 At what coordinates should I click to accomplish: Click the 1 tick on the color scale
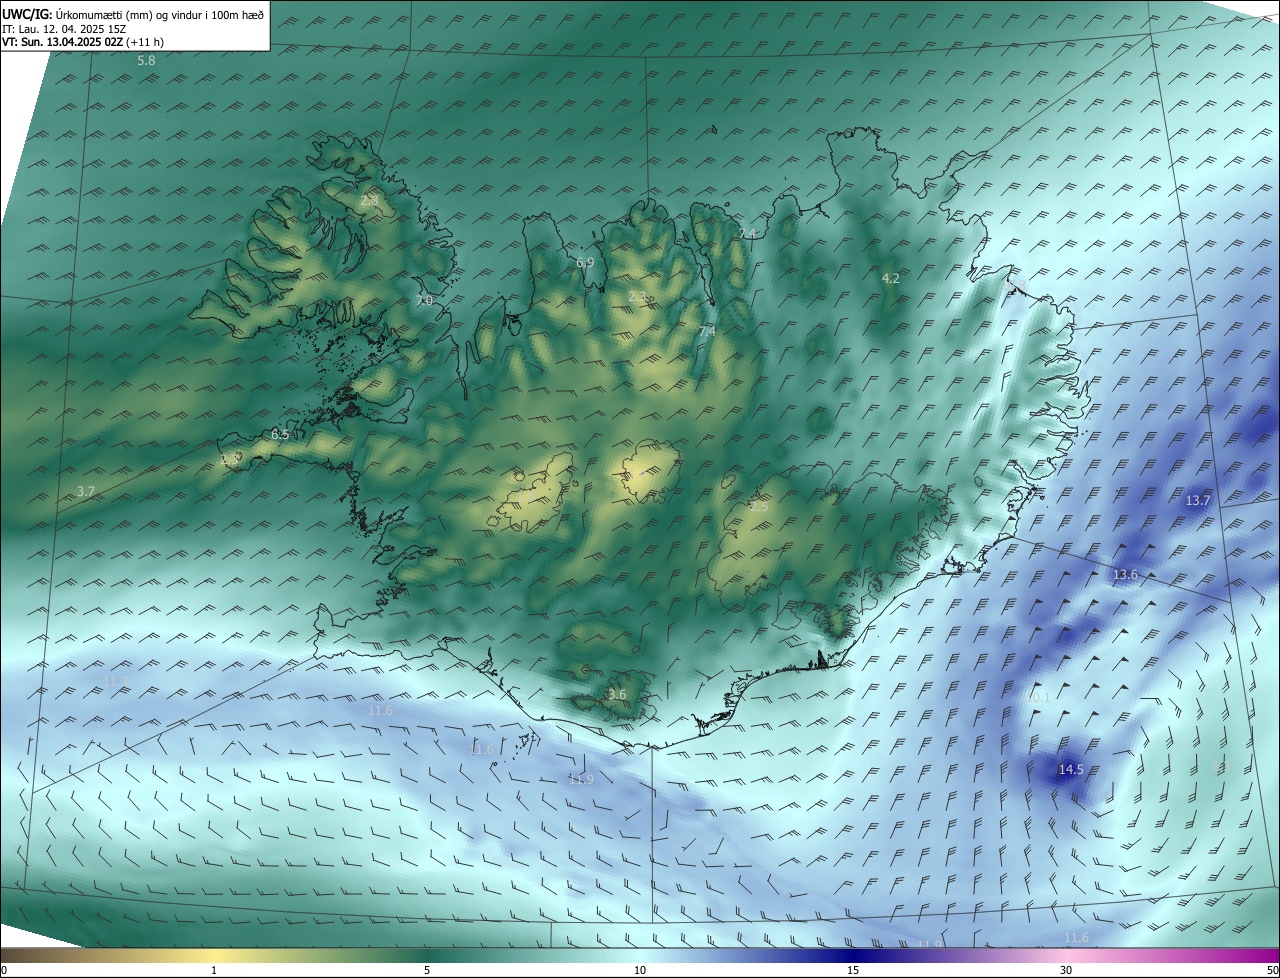[214, 970]
